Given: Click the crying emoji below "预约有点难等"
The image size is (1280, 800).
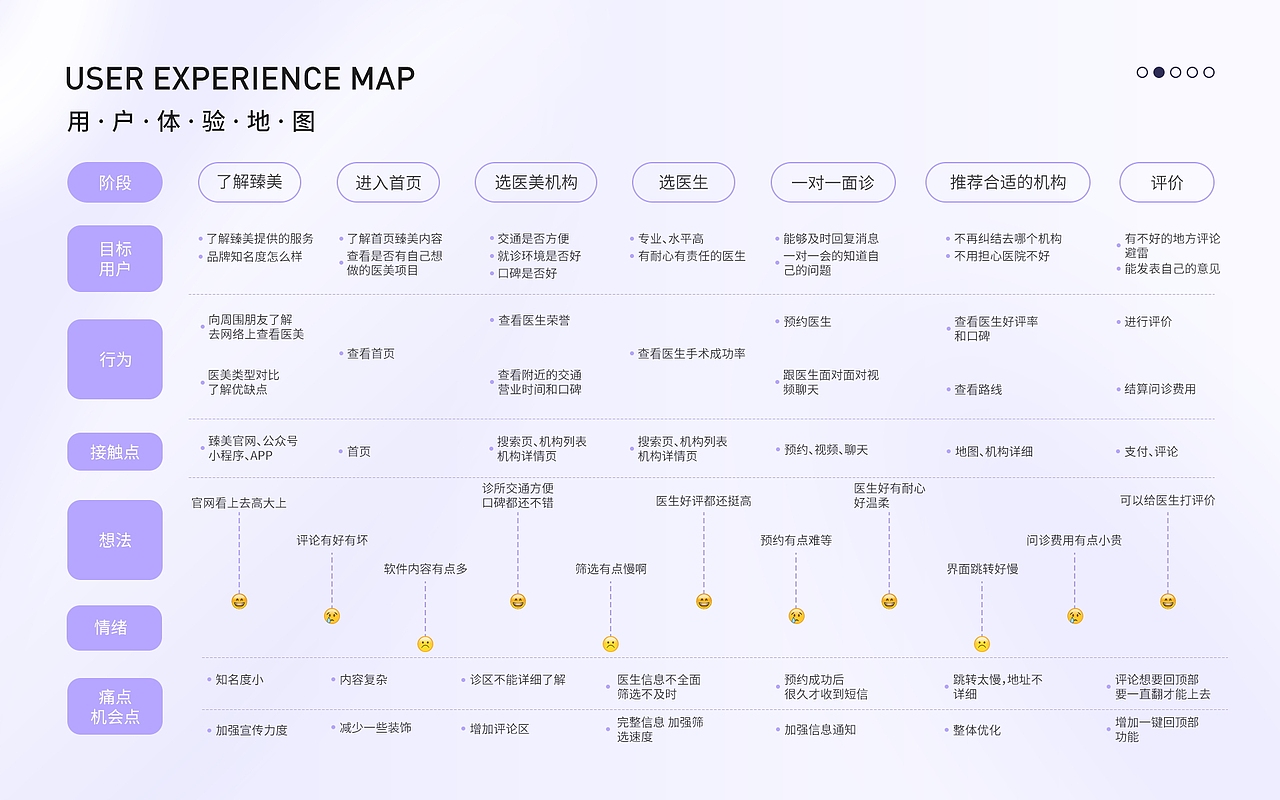Looking at the screenshot, I should (x=796, y=617).
